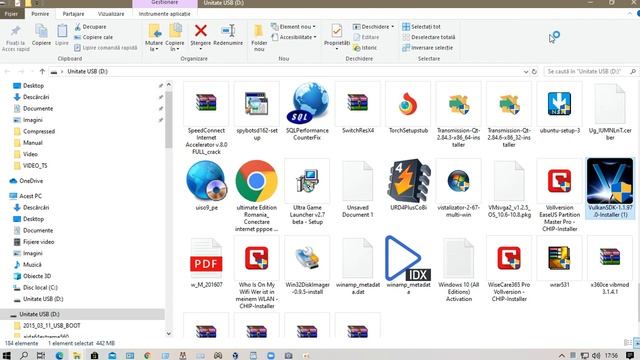Select the SwitchResX4 archive icon
The image size is (640, 360).
[x=358, y=103]
